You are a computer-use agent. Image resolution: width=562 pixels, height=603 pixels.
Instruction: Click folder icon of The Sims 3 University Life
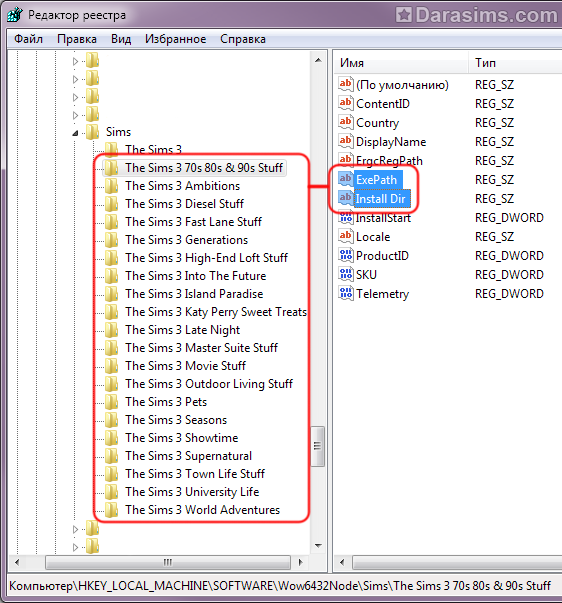pyautogui.click(x=112, y=492)
